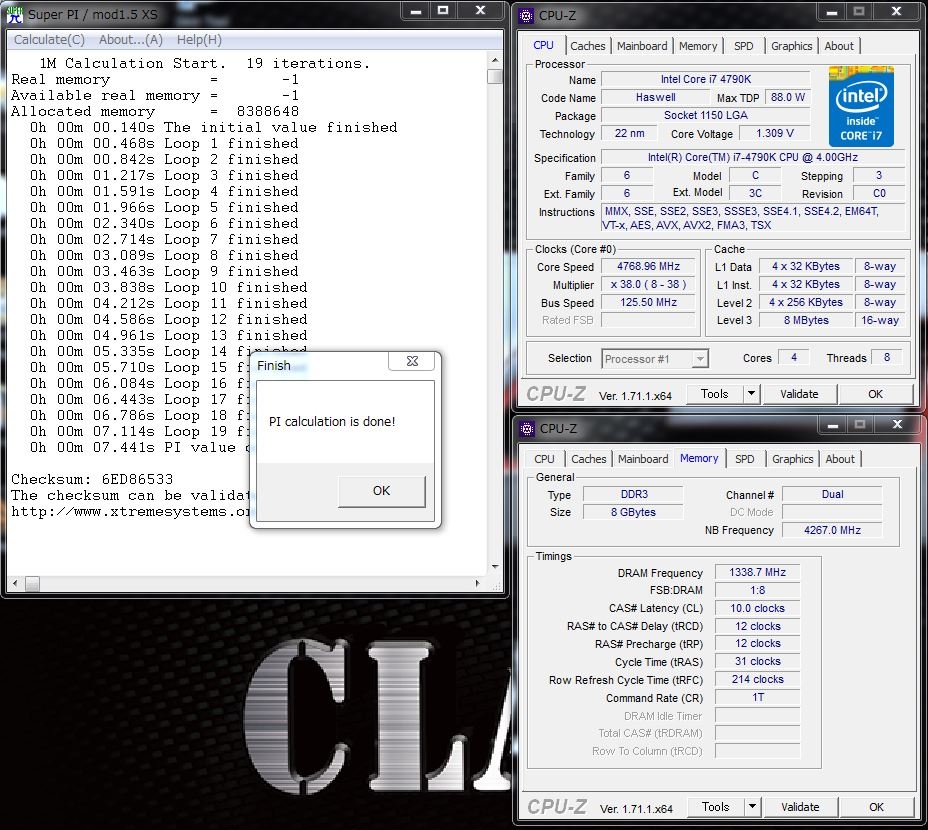Select the CPU tab in upper CPU-Z window

pyautogui.click(x=543, y=45)
